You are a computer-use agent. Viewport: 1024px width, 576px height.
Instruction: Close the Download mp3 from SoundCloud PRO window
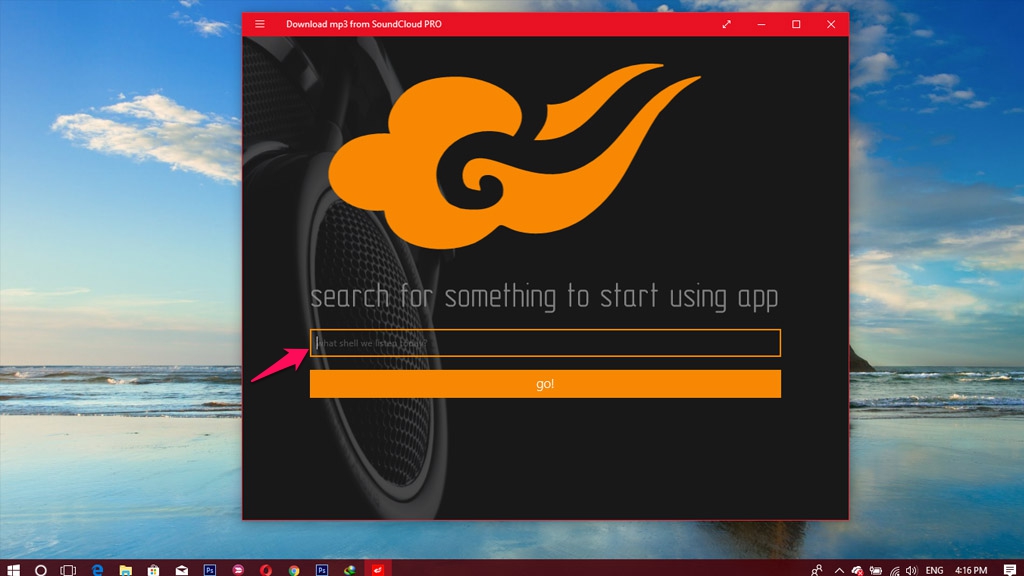click(x=831, y=24)
